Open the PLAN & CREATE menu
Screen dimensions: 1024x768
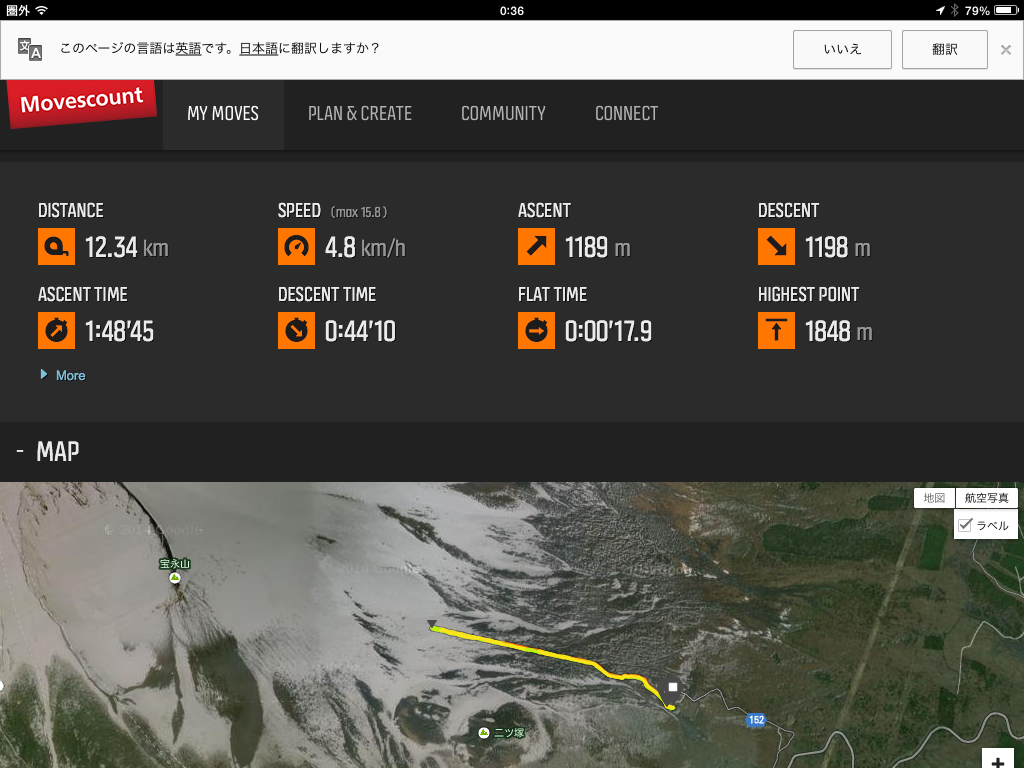click(x=360, y=114)
